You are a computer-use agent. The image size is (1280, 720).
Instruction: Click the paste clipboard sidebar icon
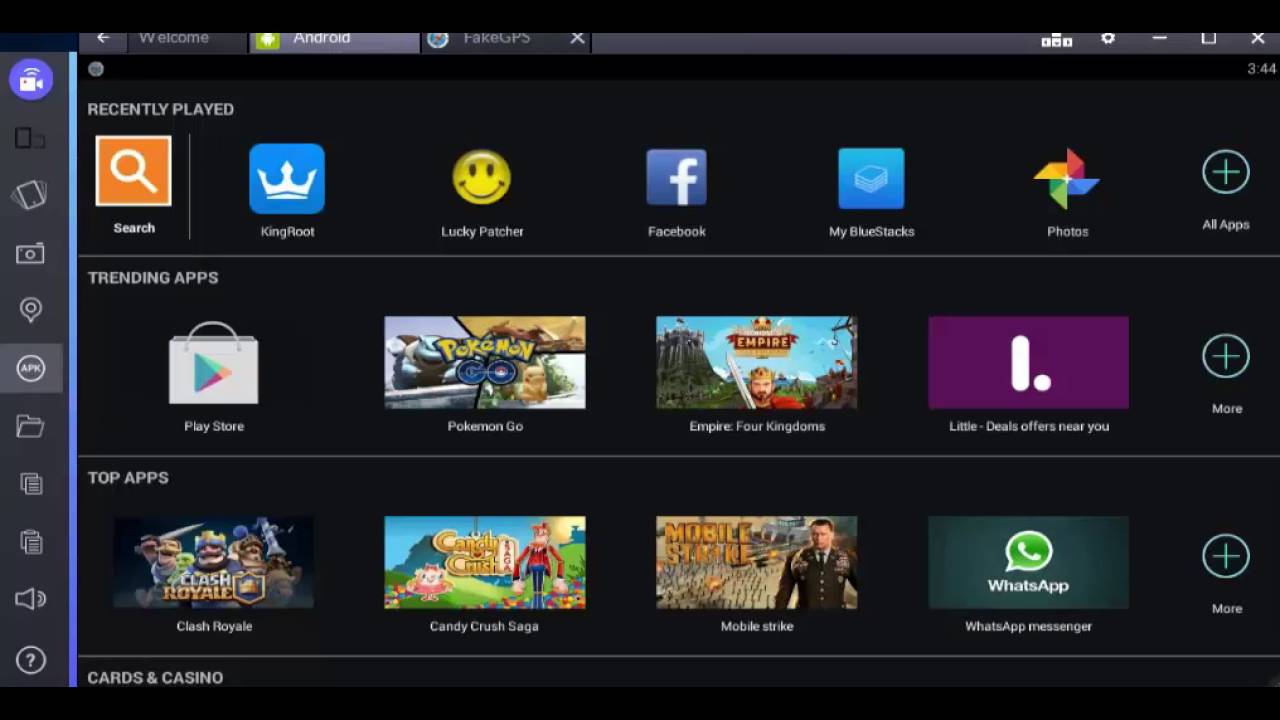click(x=31, y=541)
